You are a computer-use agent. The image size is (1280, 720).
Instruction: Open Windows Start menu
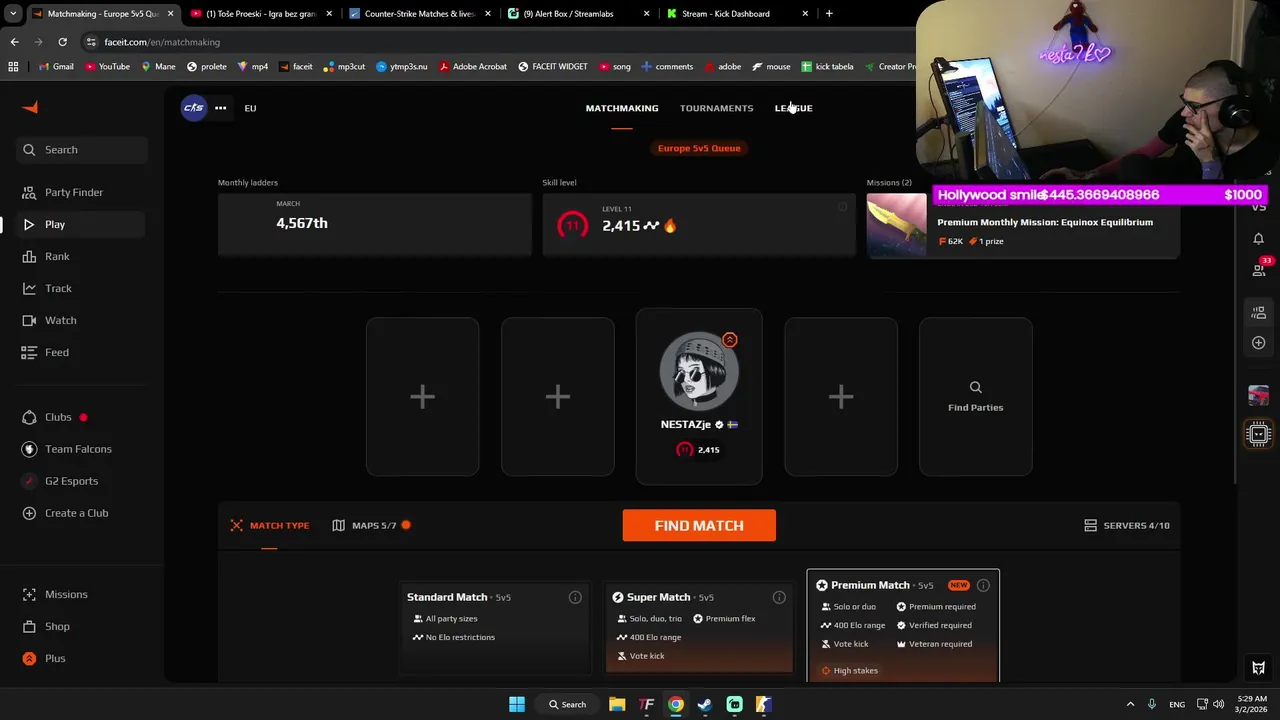click(517, 704)
